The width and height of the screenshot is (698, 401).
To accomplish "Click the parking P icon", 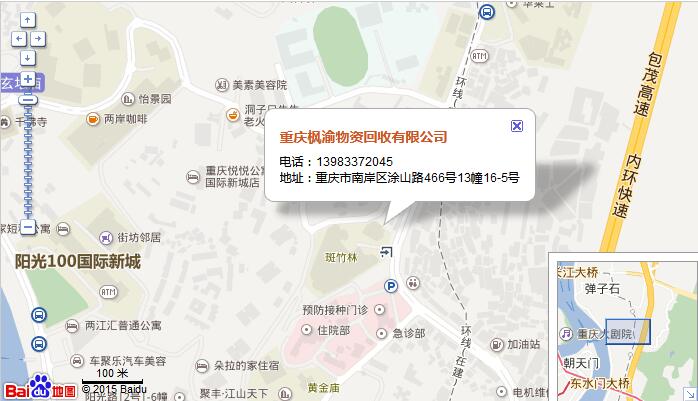I will 390,286.
